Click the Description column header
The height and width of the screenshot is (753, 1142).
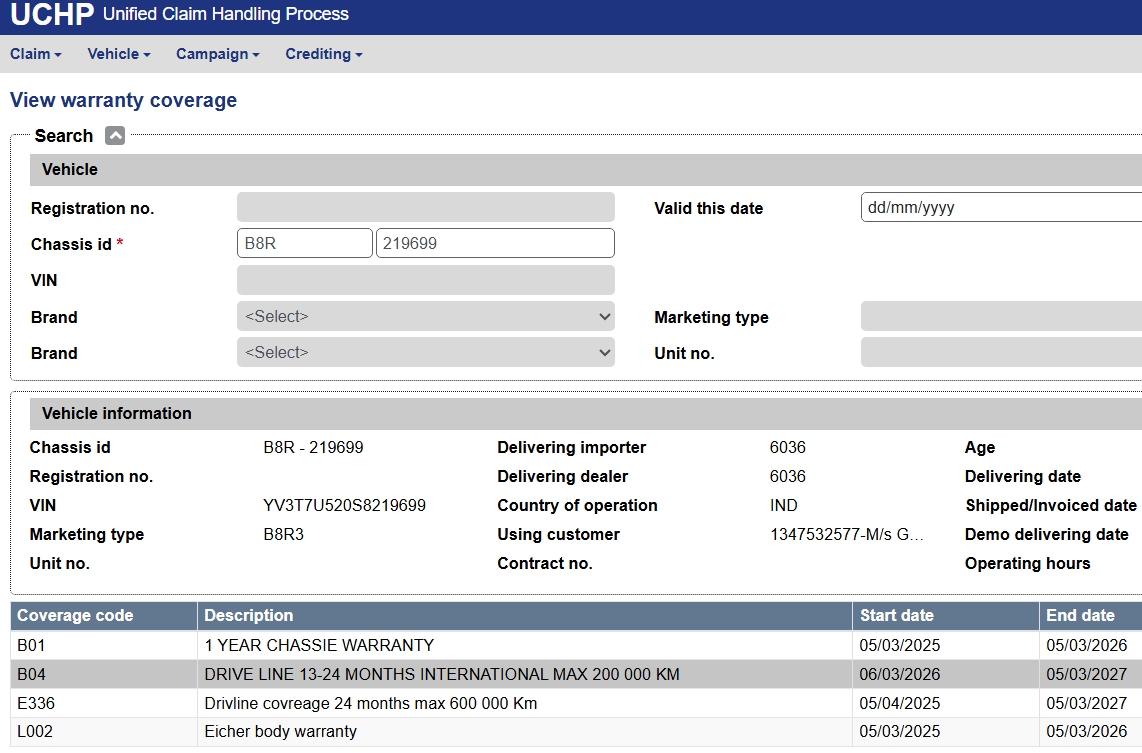point(525,615)
